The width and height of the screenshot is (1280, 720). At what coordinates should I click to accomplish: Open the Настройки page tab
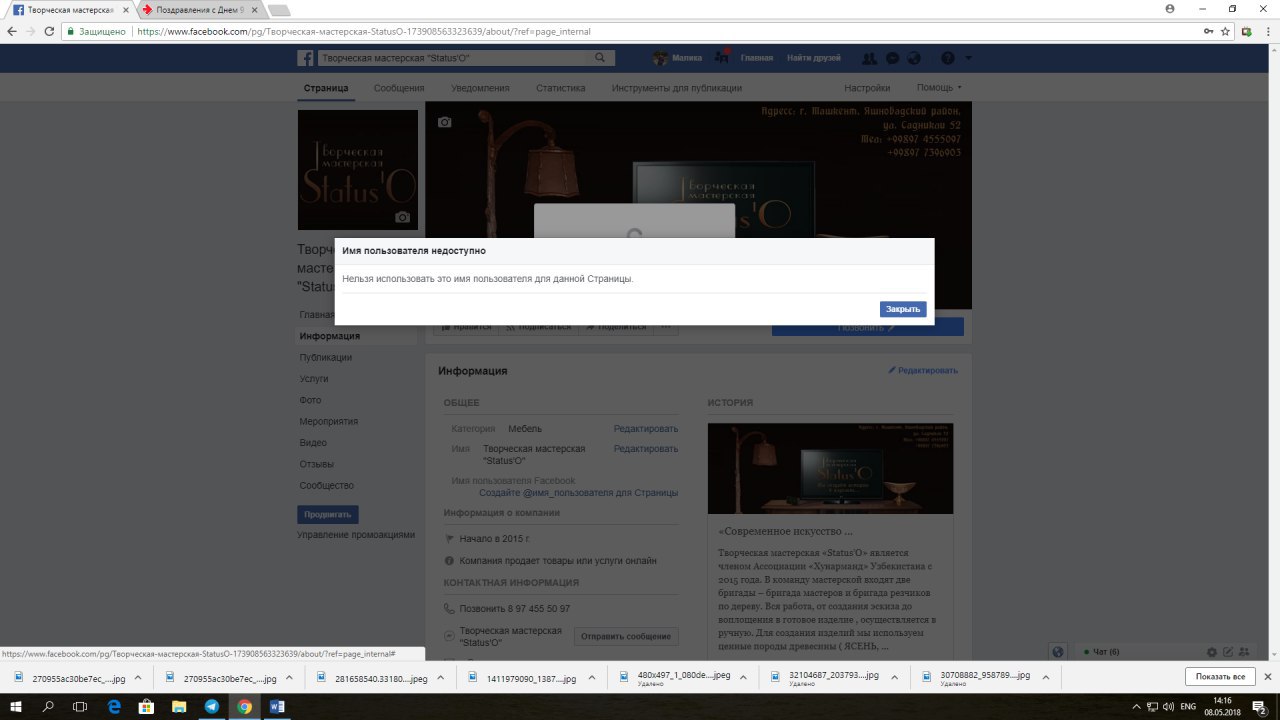[867, 88]
